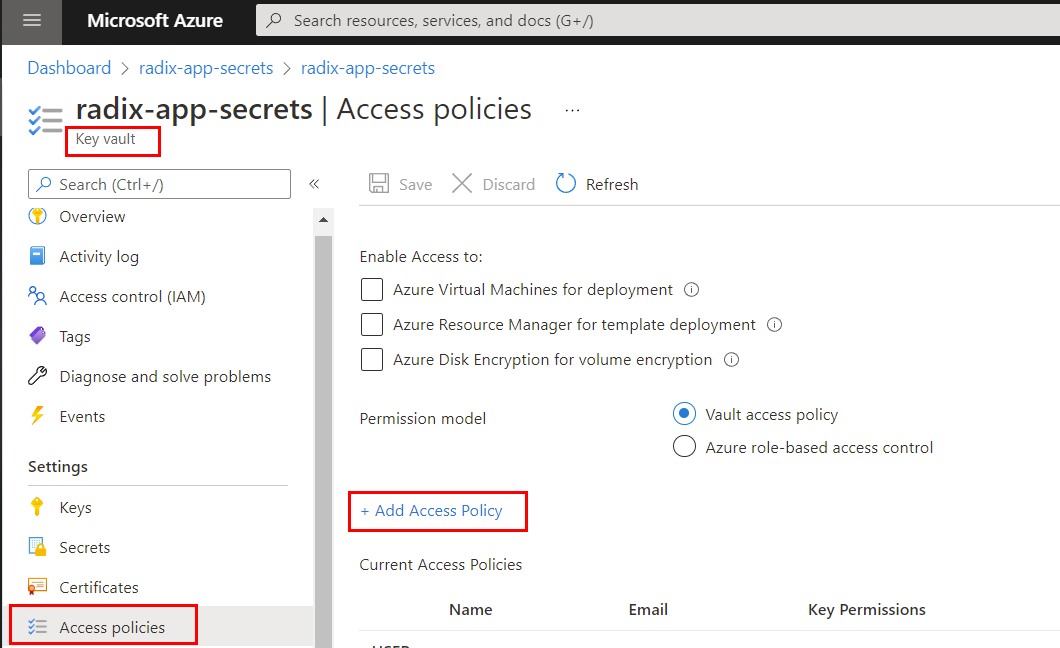The height and width of the screenshot is (648, 1060).
Task: Open the portal hamburger menu
Action: (x=31, y=22)
